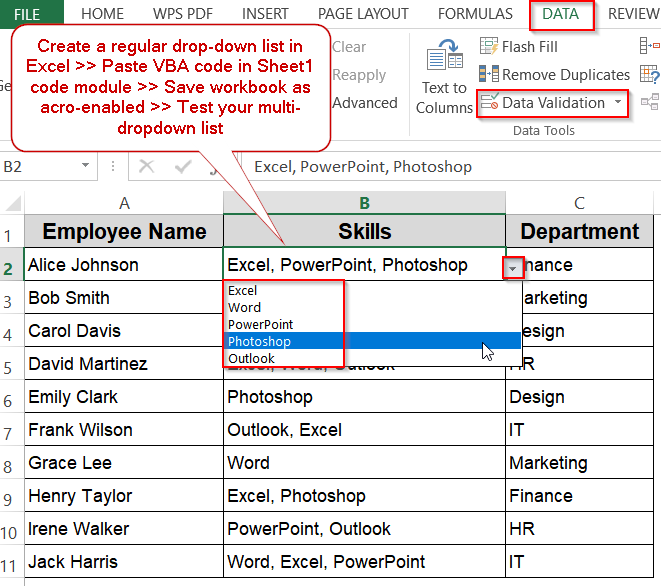Open the Data Validation dropdown arrow

618,102
